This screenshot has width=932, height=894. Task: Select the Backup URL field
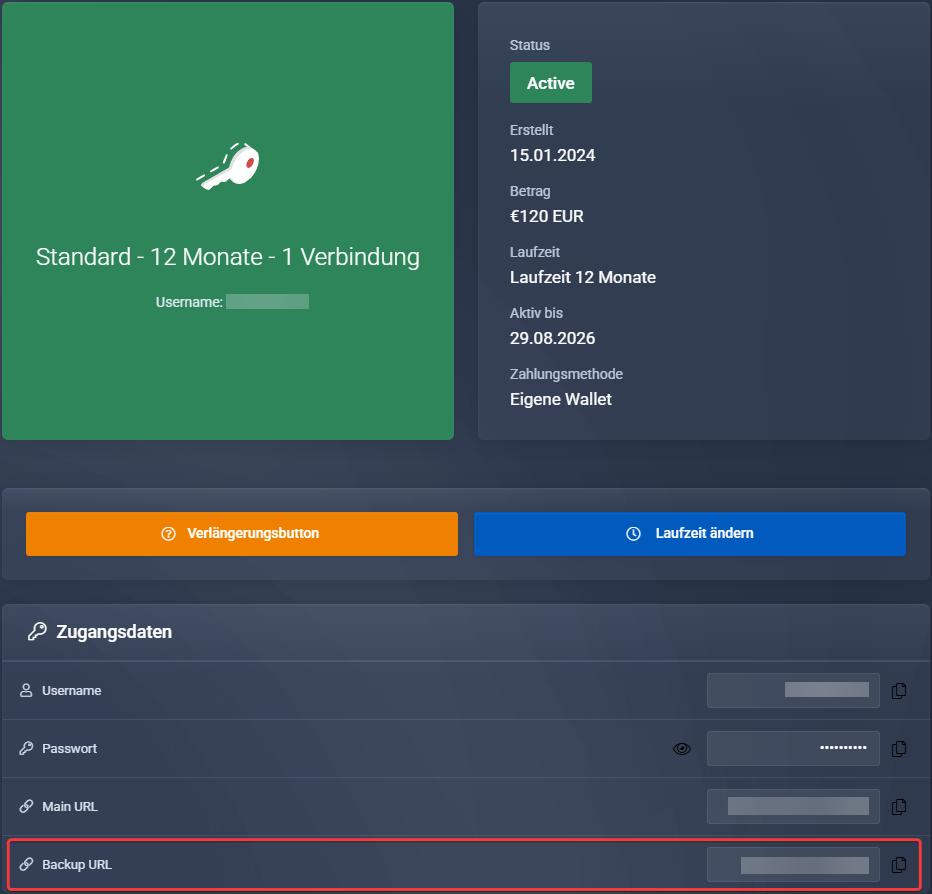point(792,864)
